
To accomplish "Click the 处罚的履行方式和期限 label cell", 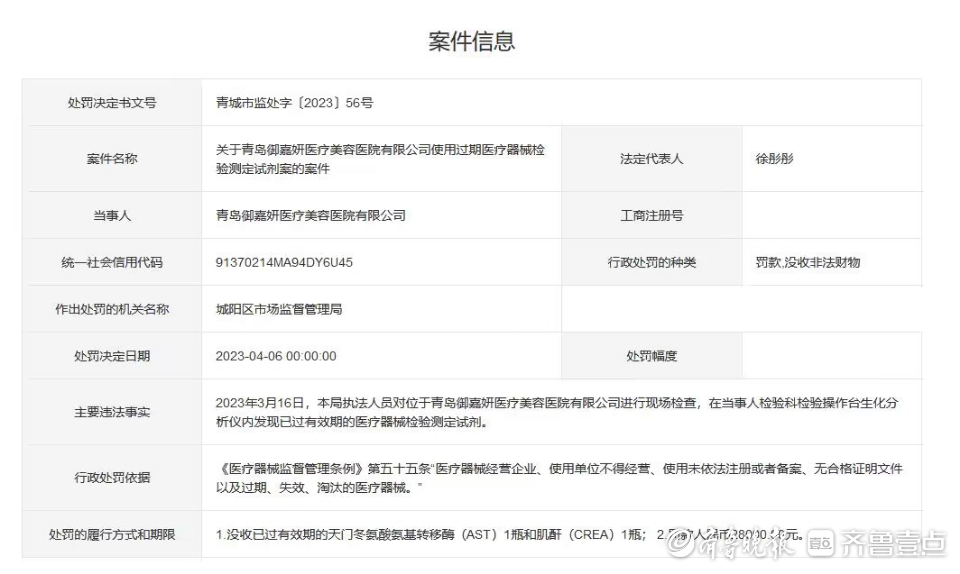I will click(112, 535).
